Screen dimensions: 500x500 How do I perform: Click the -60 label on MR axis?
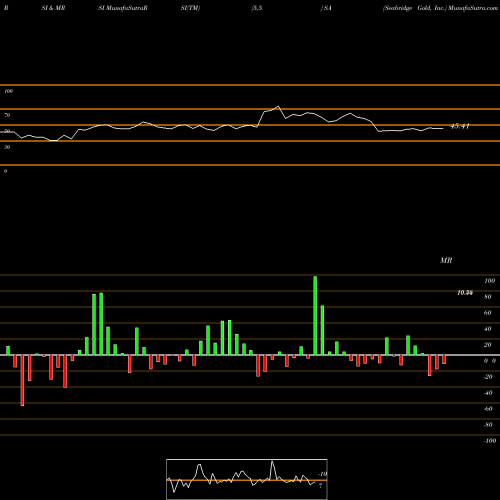pyautogui.click(x=488, y=409)
